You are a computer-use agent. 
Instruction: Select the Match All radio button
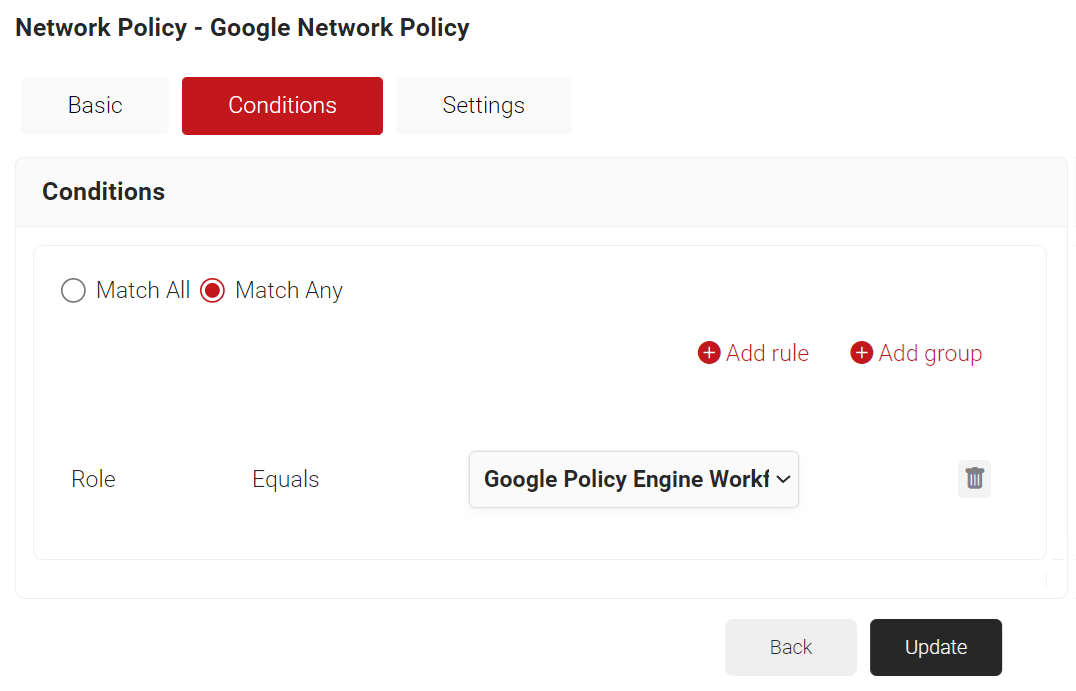pyautogui.click(x=73, y=291)
